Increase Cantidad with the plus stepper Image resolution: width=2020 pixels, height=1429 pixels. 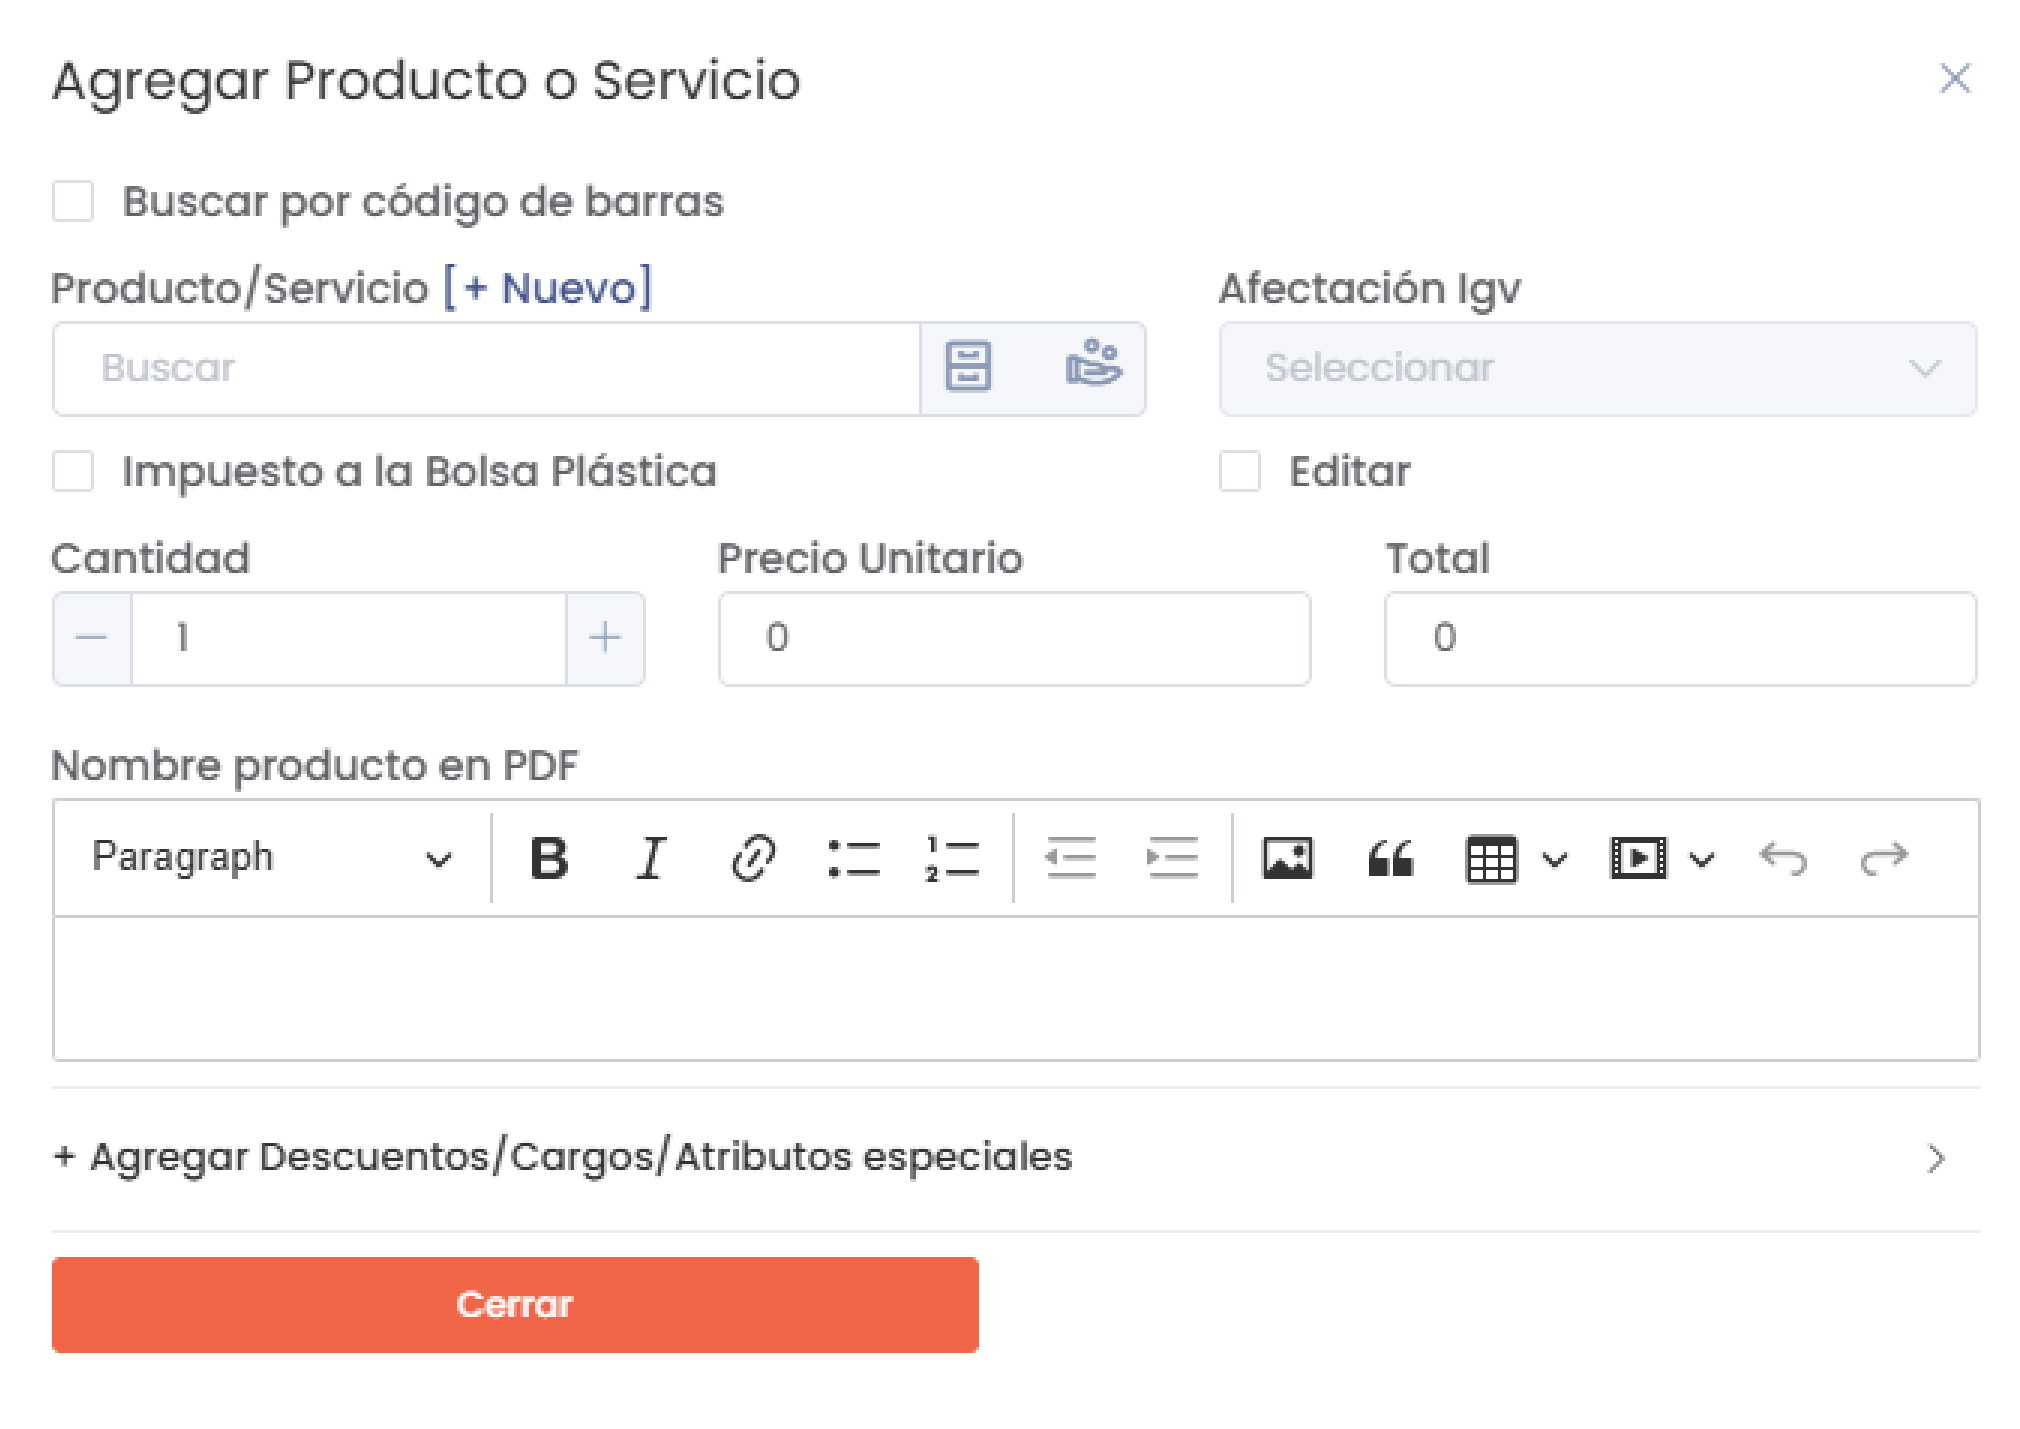point(605,638)
